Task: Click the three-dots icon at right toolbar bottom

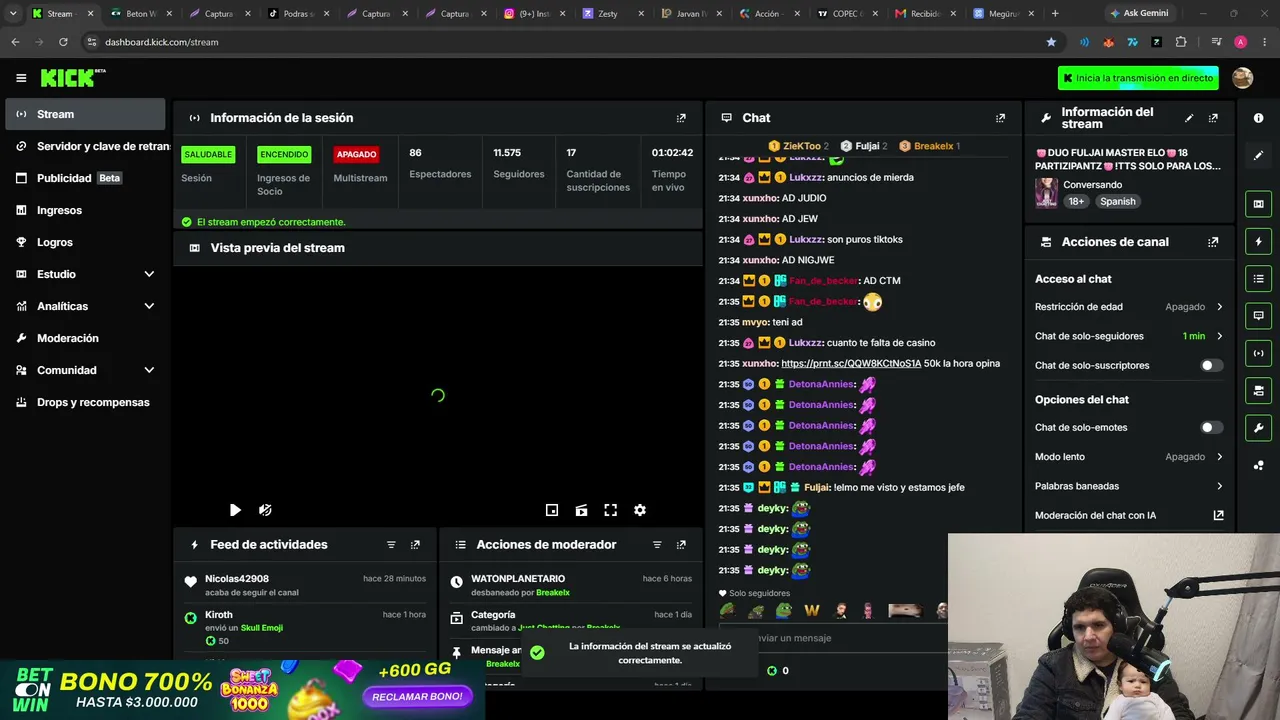Action: click(1258, 465)
